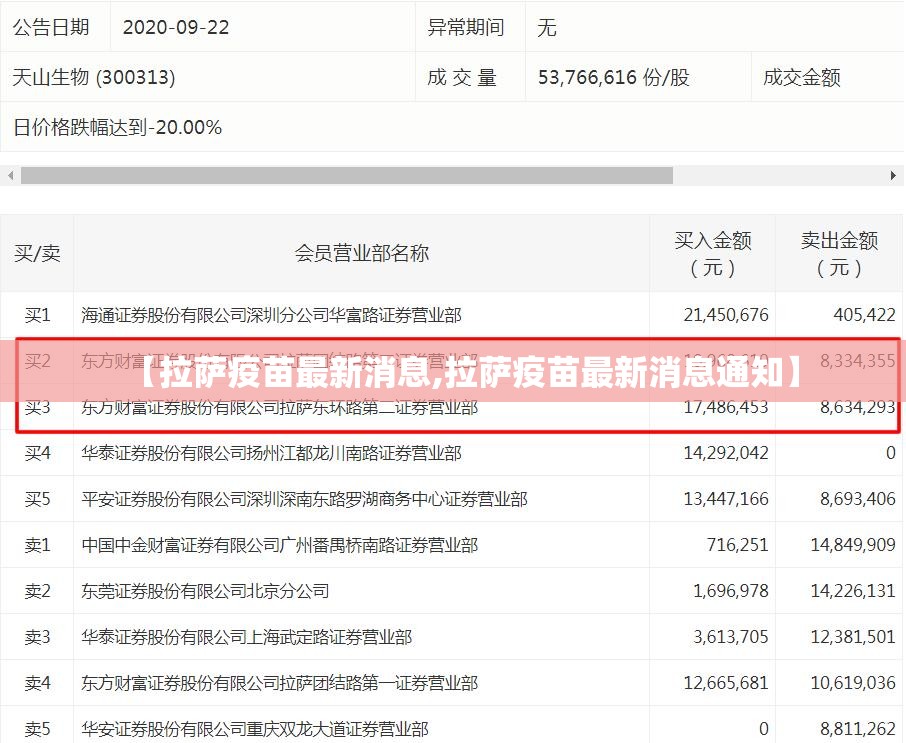The height and width of the screenshot is (743, 906).
Task: Click the 买1 rank cell
Action: tap(37, 315)
